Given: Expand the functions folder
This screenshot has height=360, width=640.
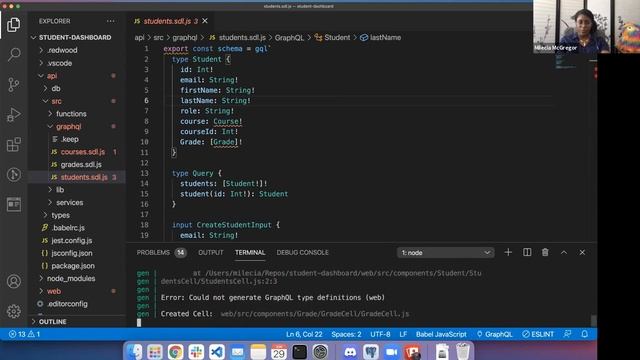Looking at the screenshot, I should coord(71,114).
